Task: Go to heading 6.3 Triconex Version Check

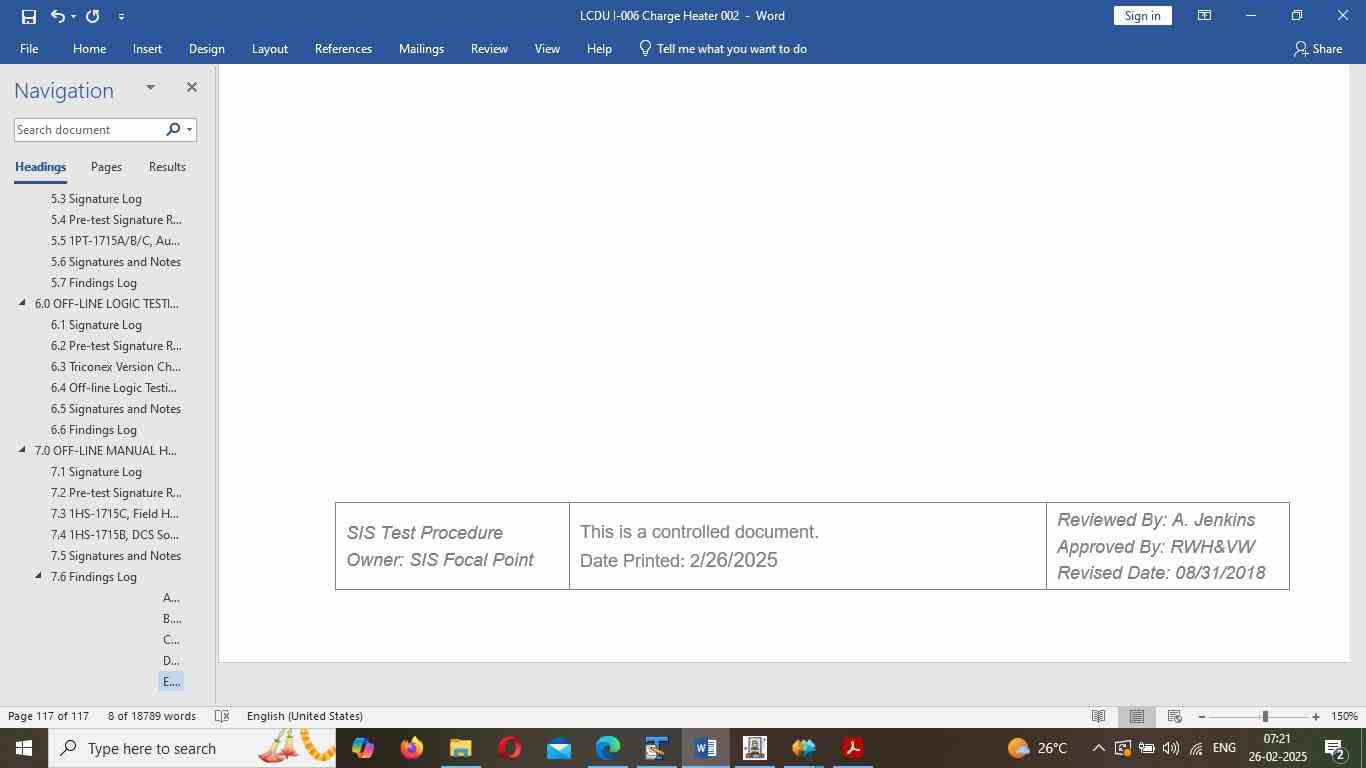Action: (x=116, y=367)
